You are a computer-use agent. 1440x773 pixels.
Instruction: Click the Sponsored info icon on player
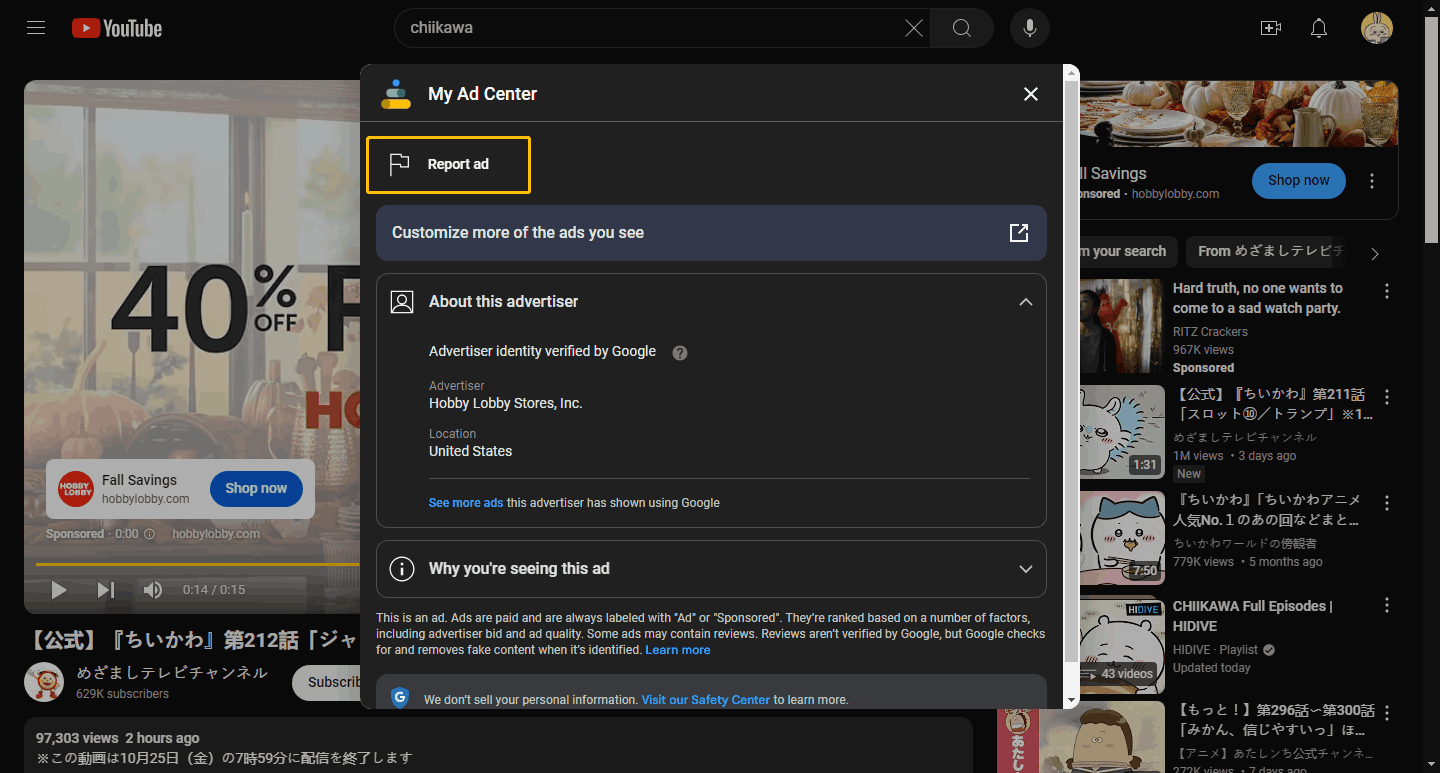pyautogui.click(x=150, y=534)
